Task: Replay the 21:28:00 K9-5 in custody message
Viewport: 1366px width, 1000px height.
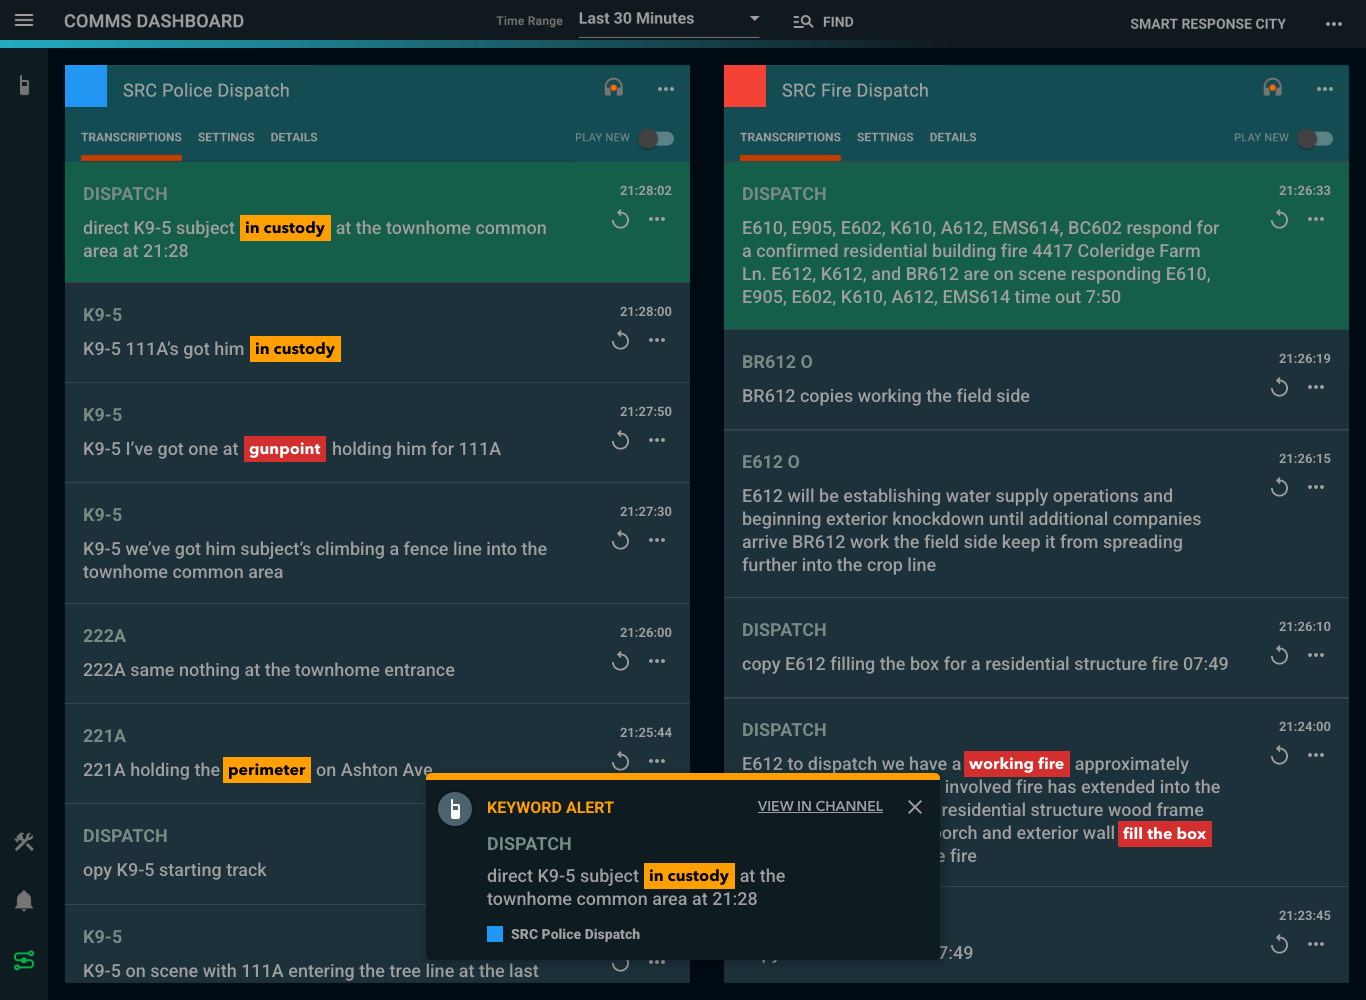Action: pos(621,340)
